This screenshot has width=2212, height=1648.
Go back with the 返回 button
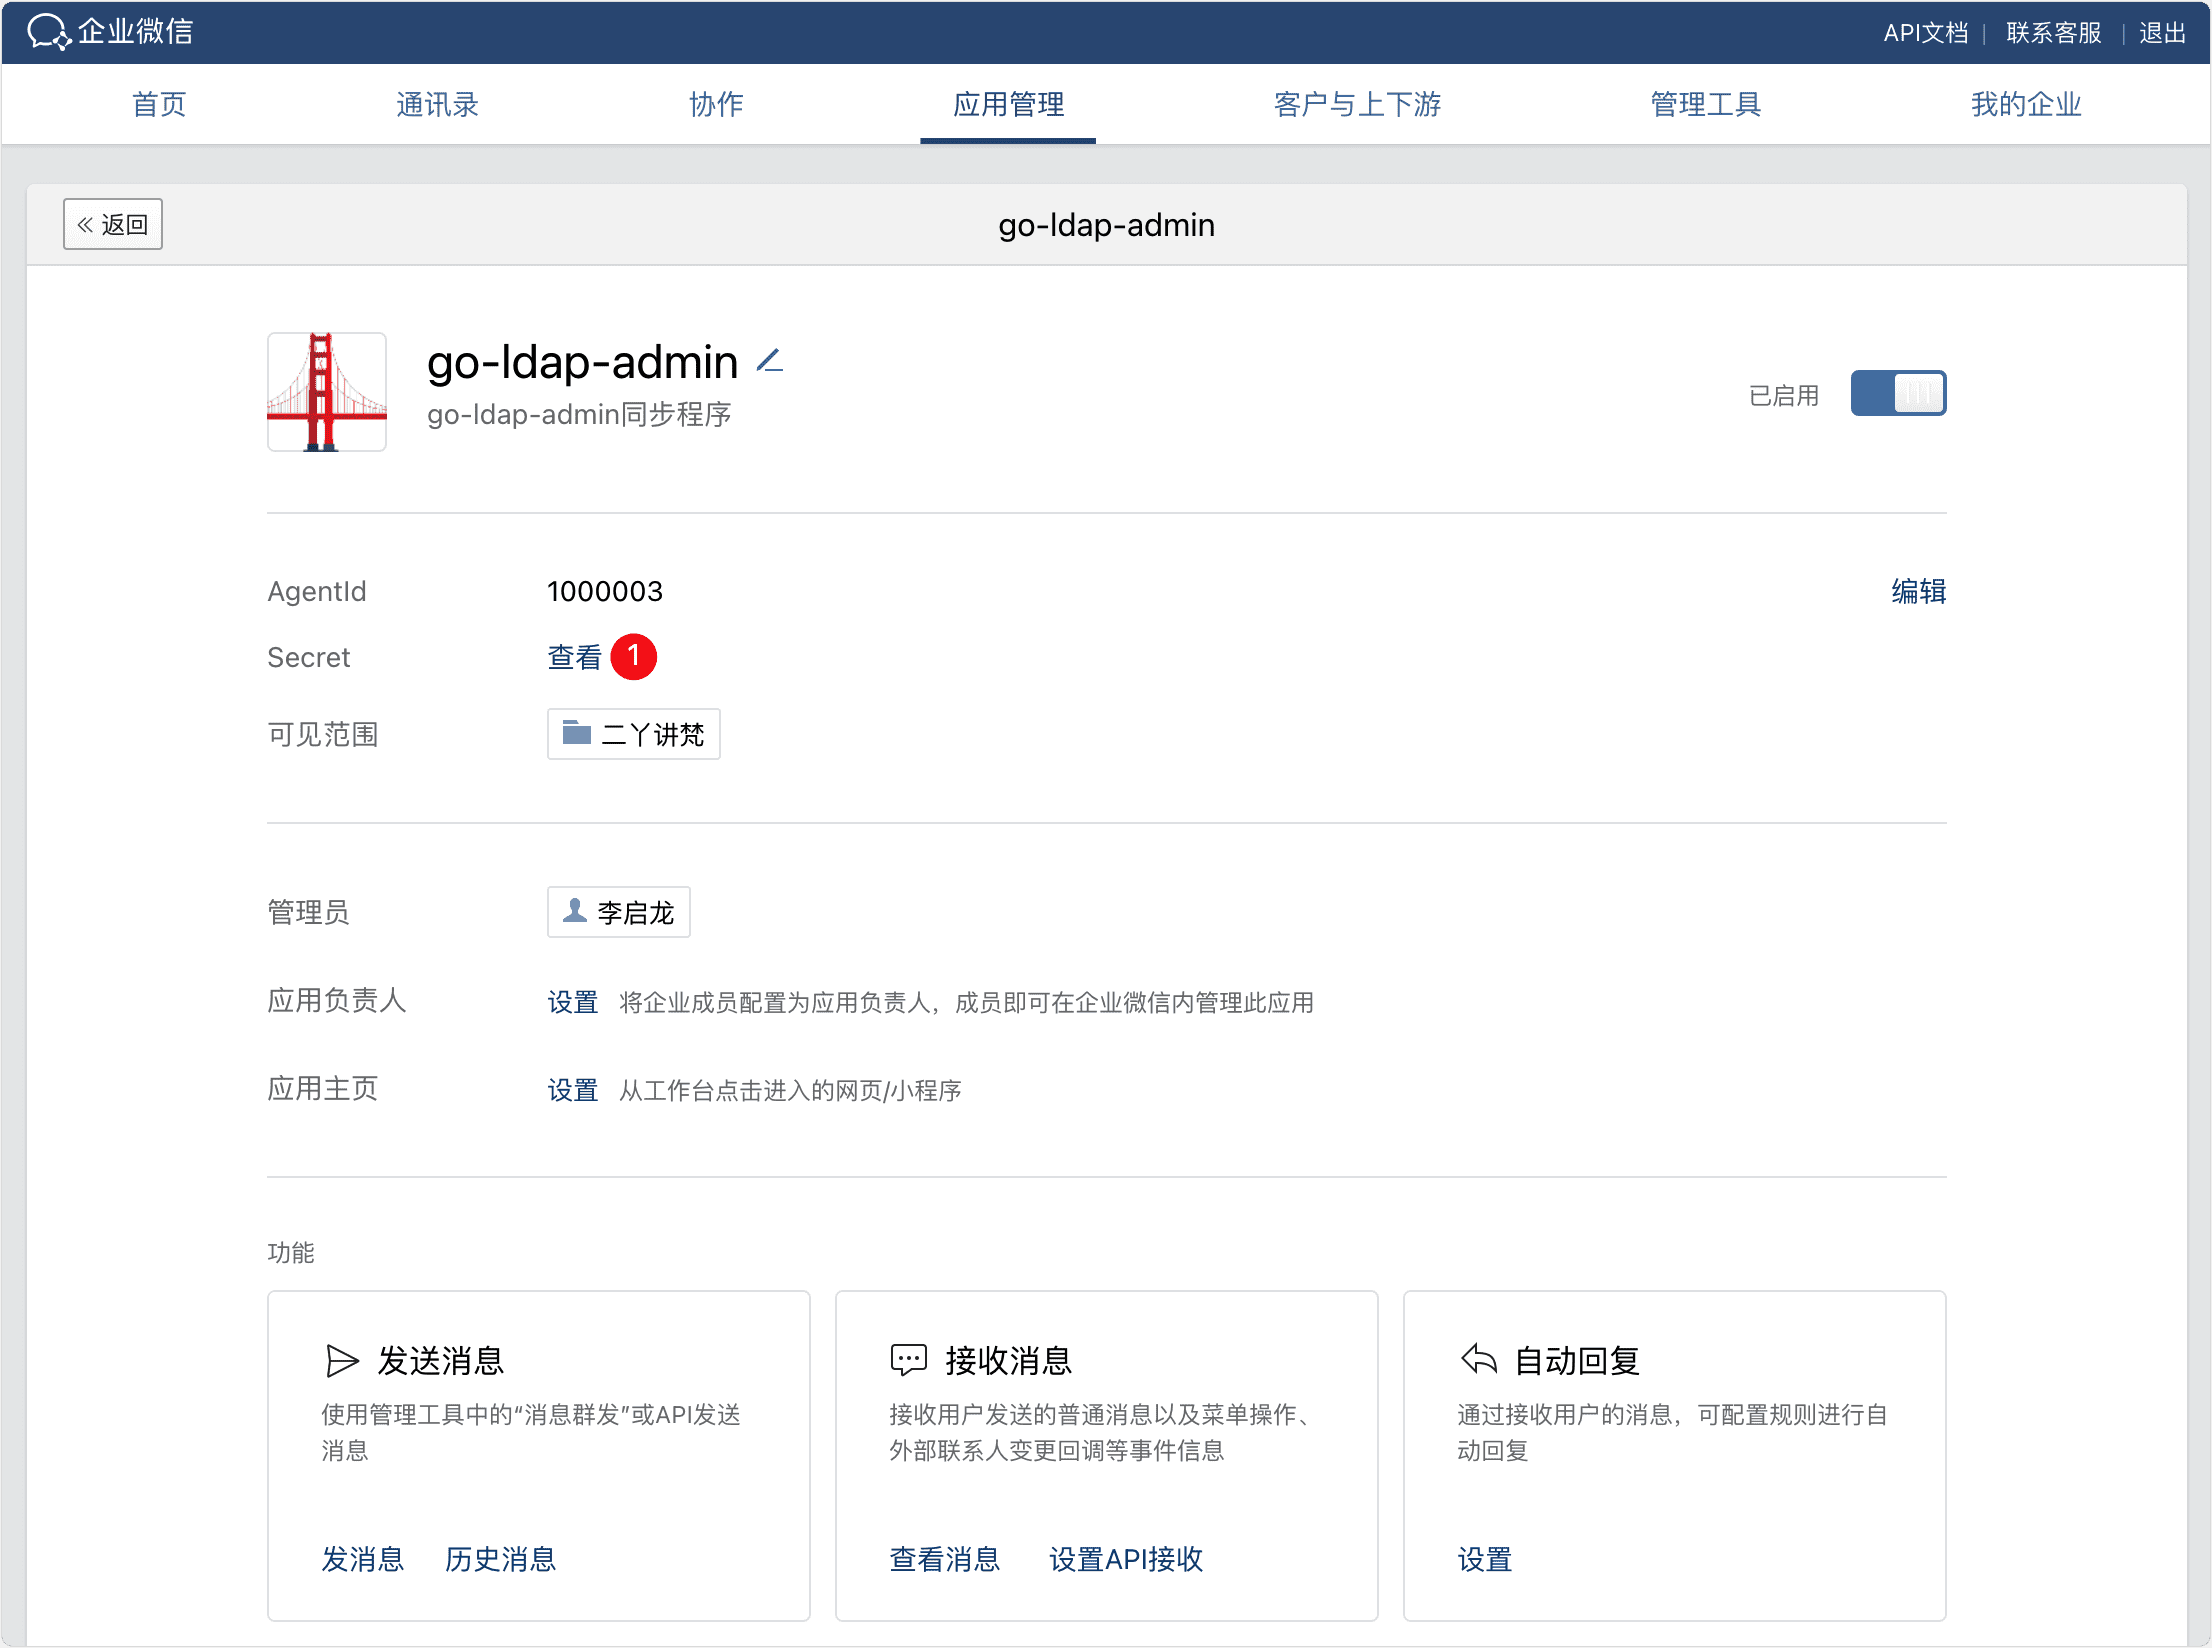click(113, 224)
